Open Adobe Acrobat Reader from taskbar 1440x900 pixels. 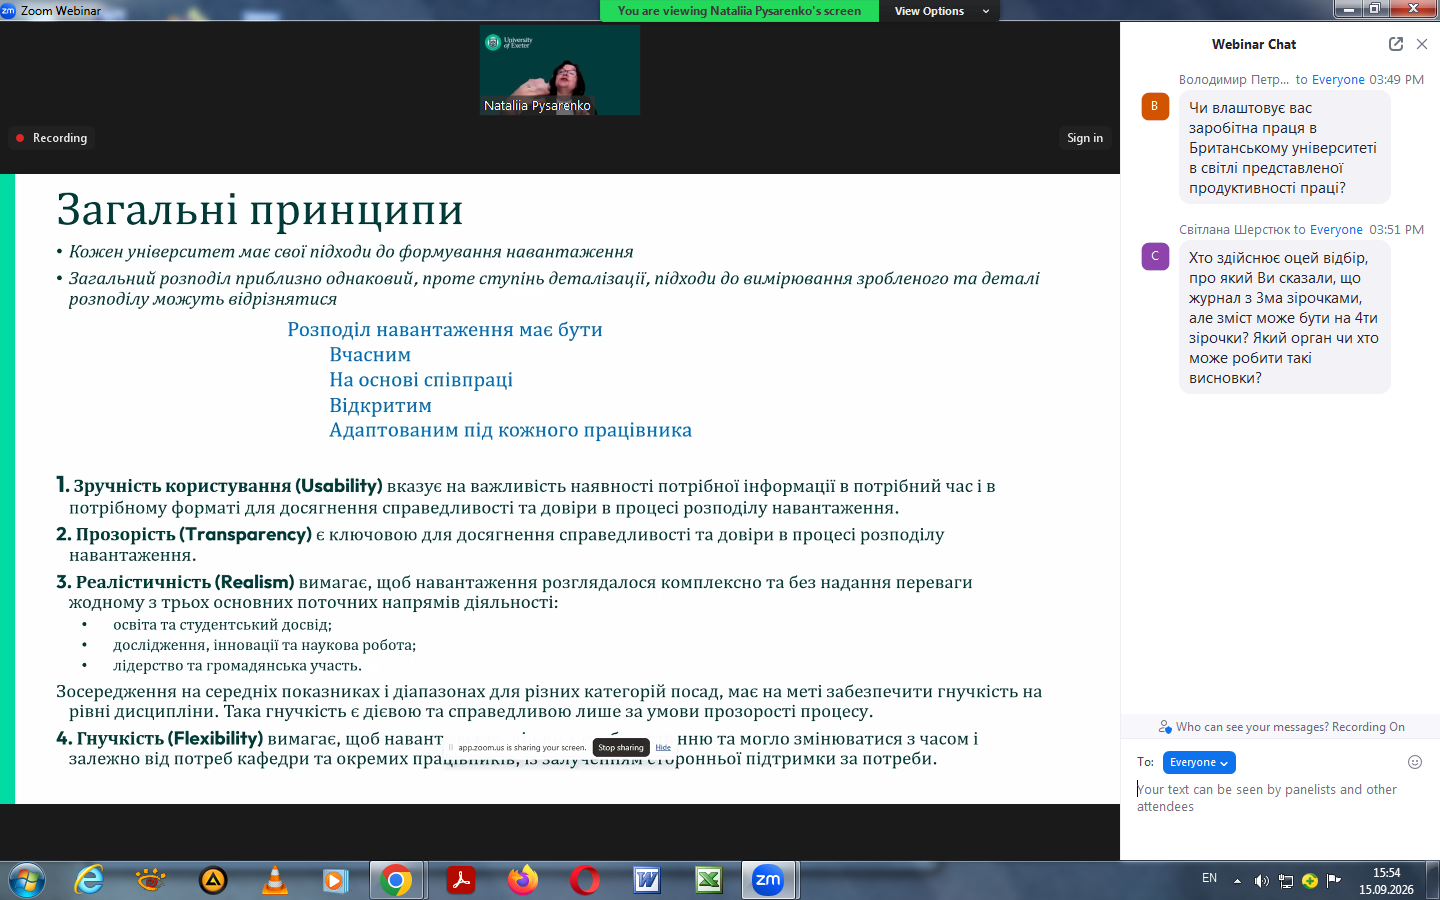click(460, 880)
